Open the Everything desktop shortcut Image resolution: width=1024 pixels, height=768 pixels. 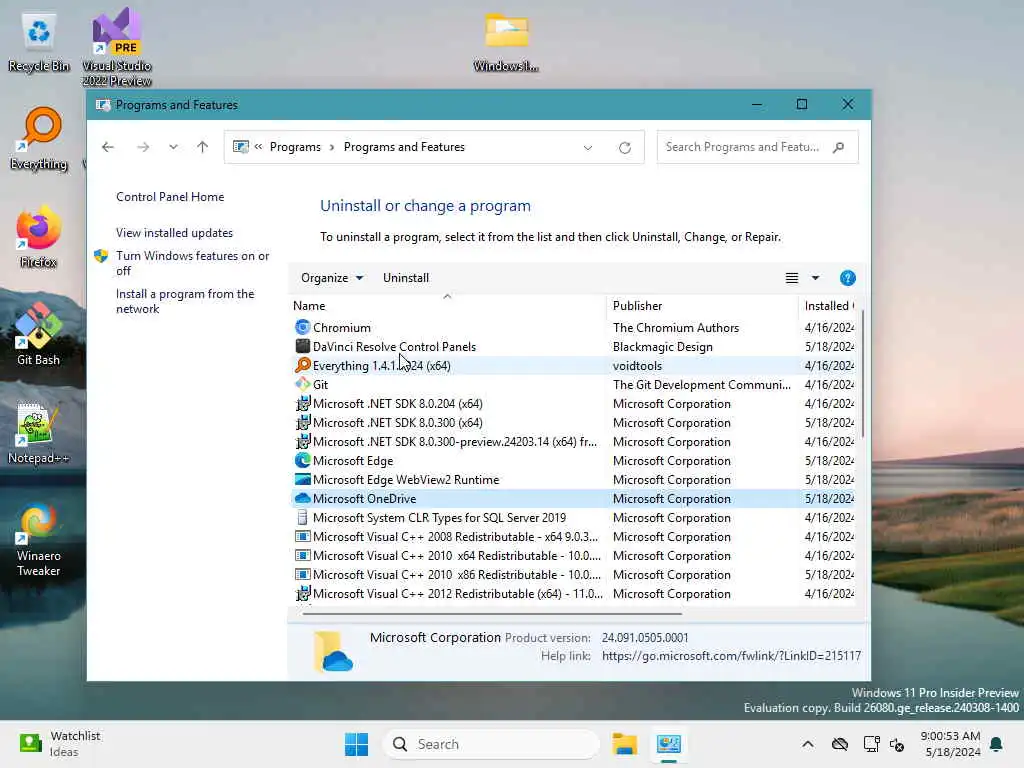[39, 138]
